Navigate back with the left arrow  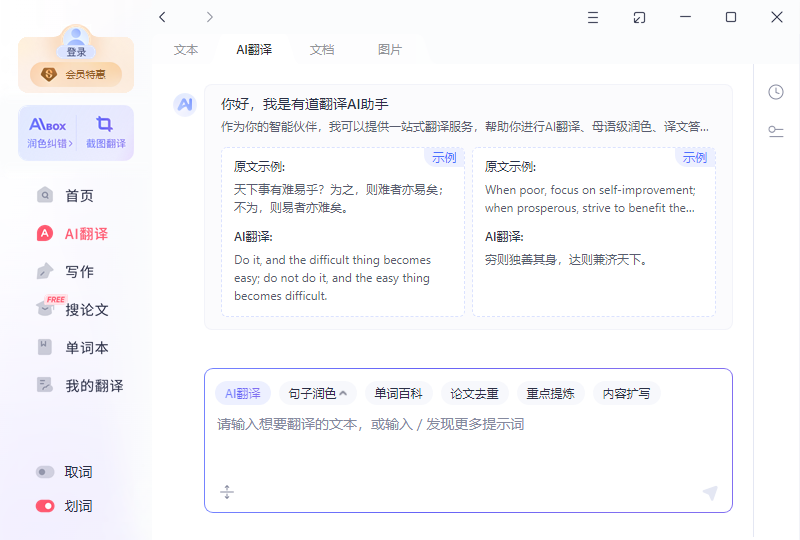coord(163,17)
